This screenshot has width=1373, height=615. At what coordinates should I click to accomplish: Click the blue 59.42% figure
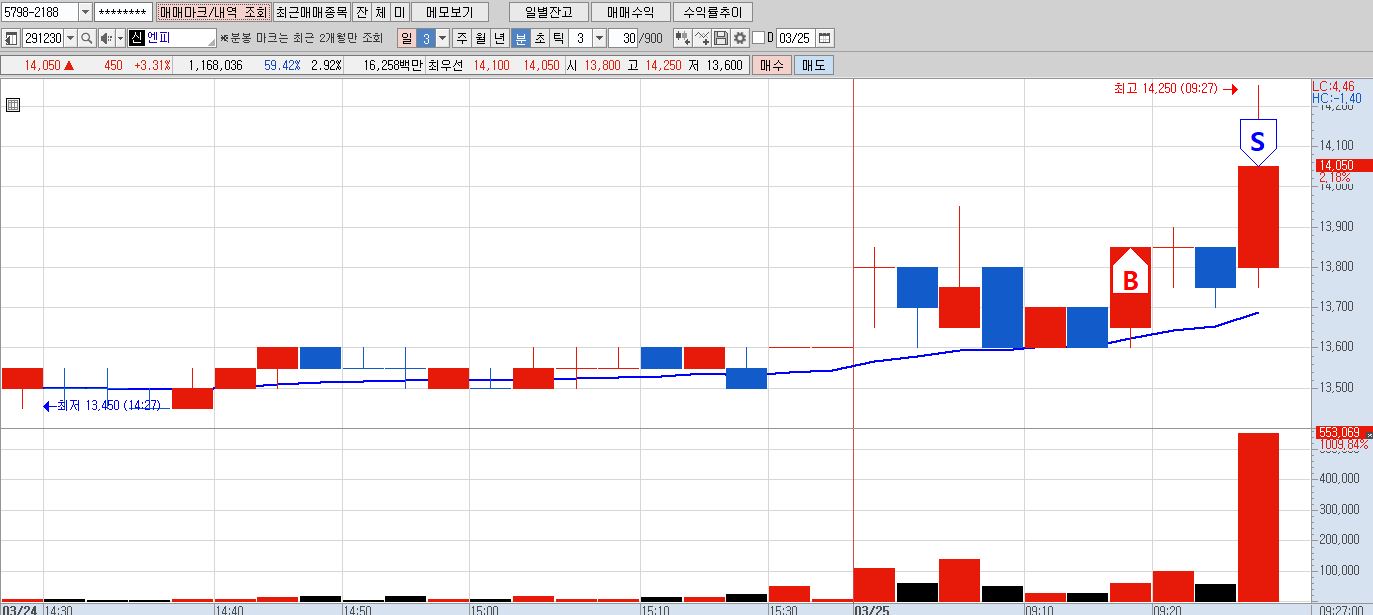coord(284,65)
